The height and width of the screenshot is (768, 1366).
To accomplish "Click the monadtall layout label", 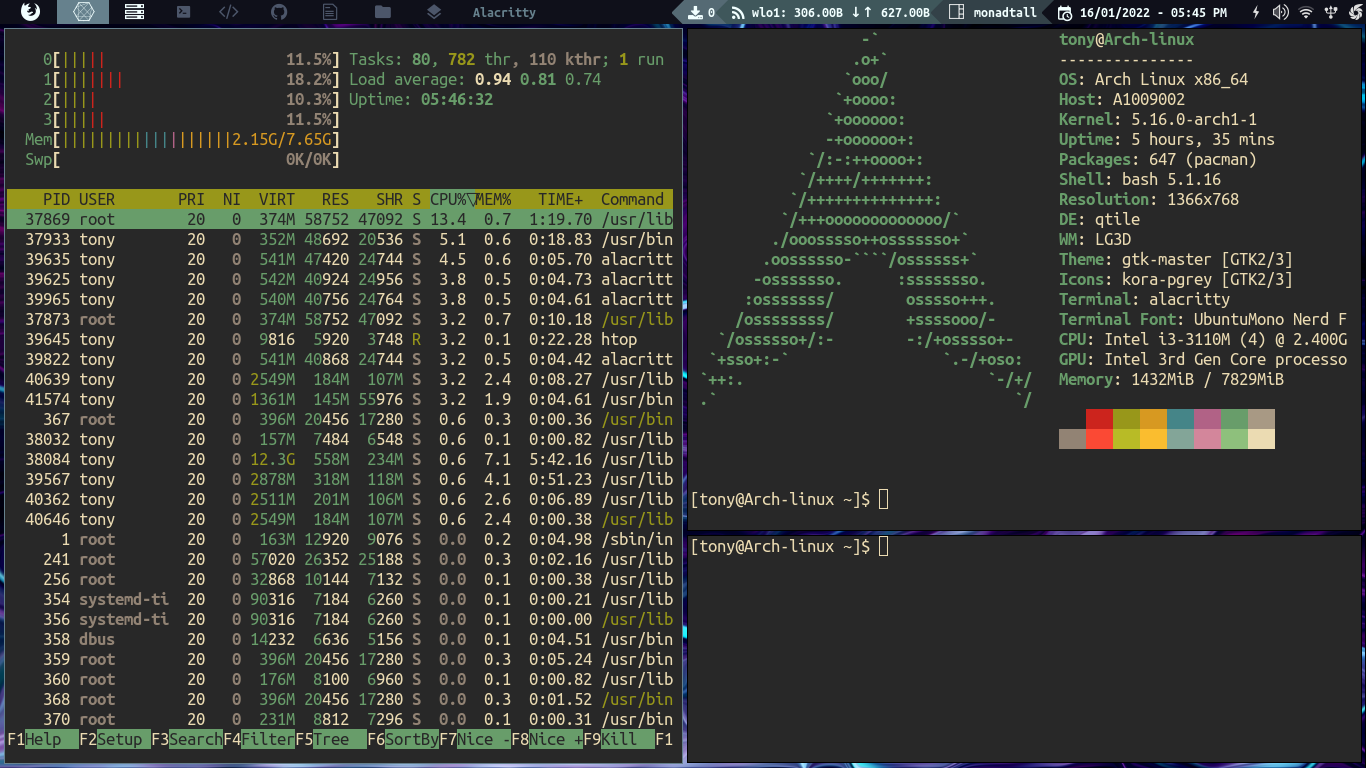I will (x=1005, y=13).
